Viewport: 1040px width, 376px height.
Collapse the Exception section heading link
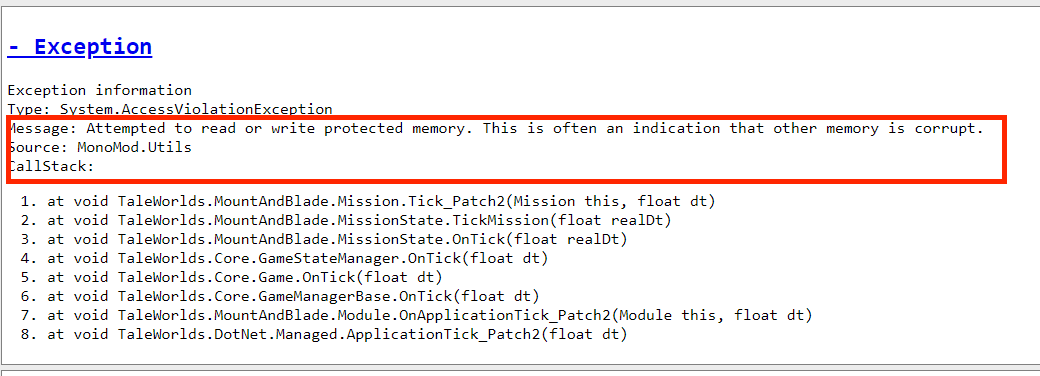(80, 47)
